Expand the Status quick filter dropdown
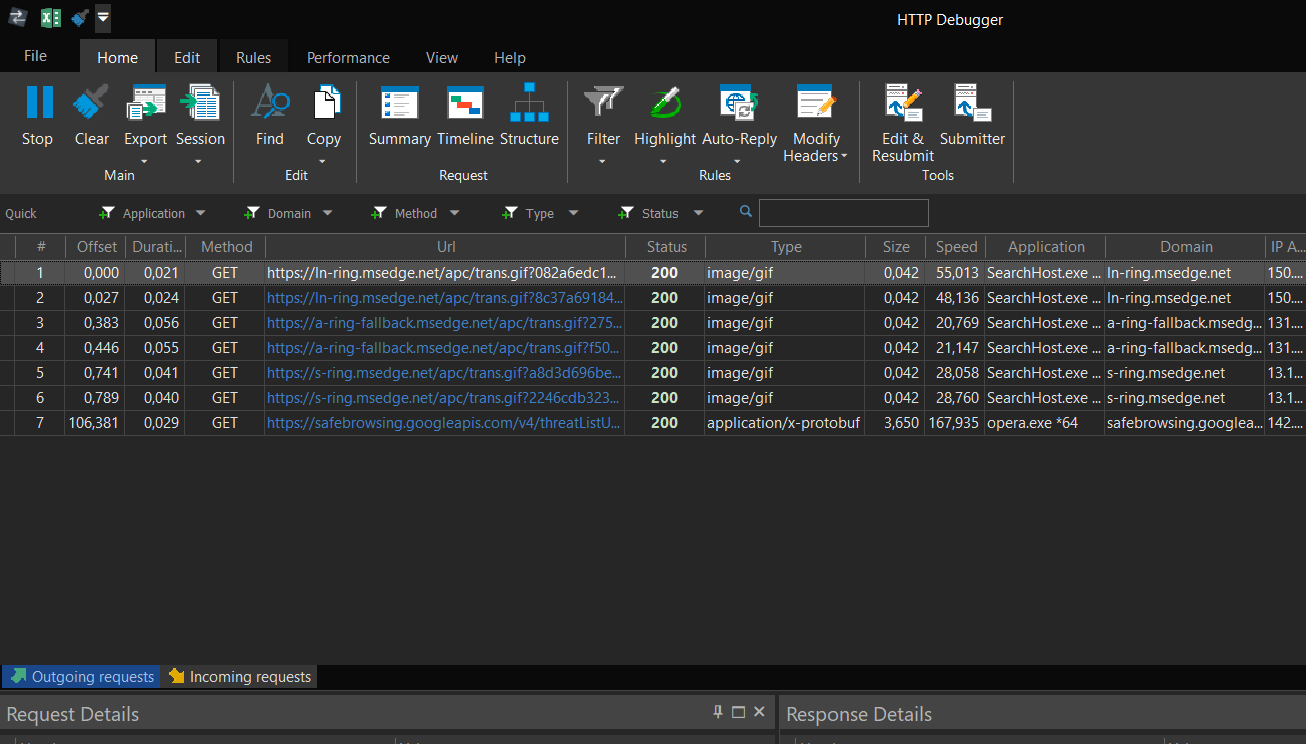Screen dimensions: 1306x744 (698, 213)
